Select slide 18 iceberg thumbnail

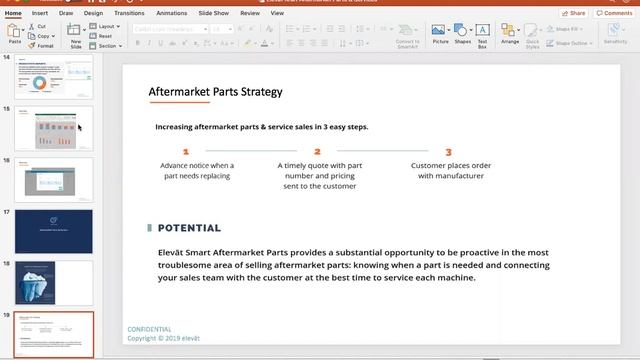[54, 283]
